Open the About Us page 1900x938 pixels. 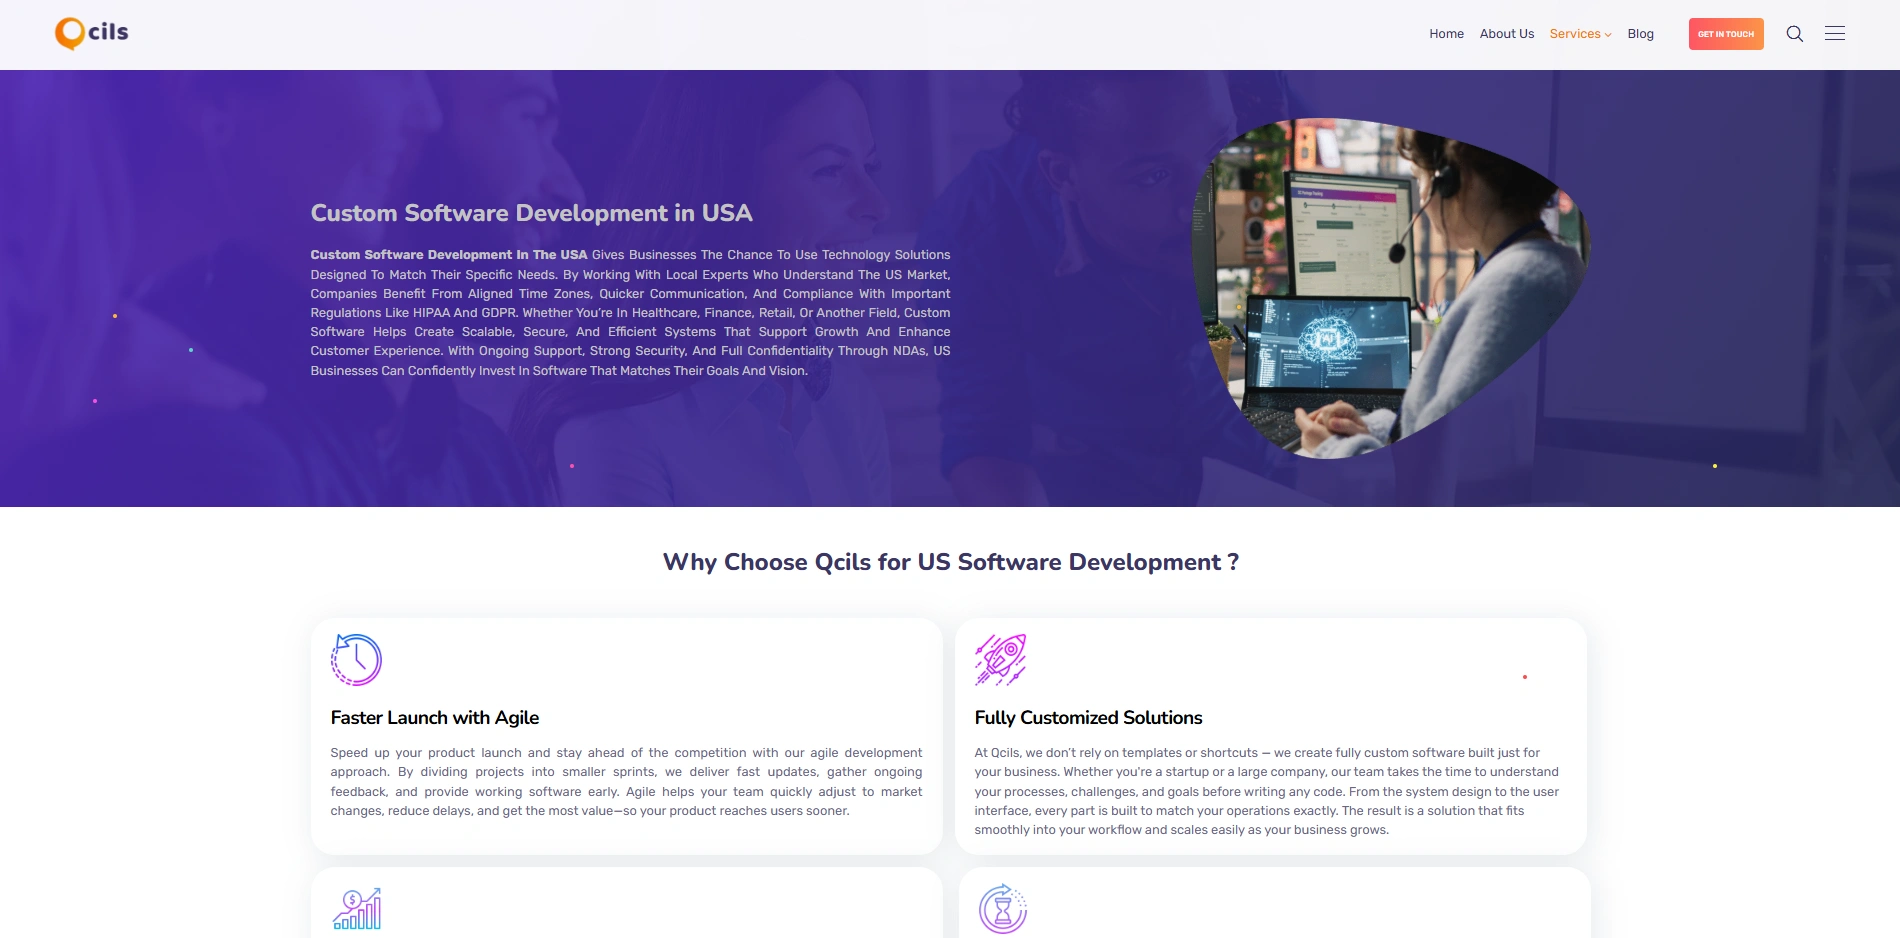click(x=1506, y=34)
